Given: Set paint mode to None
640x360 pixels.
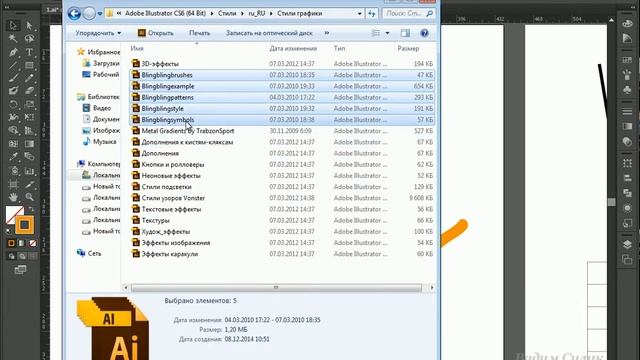Looking at the screenshot, I should click(x=32, y=243).
